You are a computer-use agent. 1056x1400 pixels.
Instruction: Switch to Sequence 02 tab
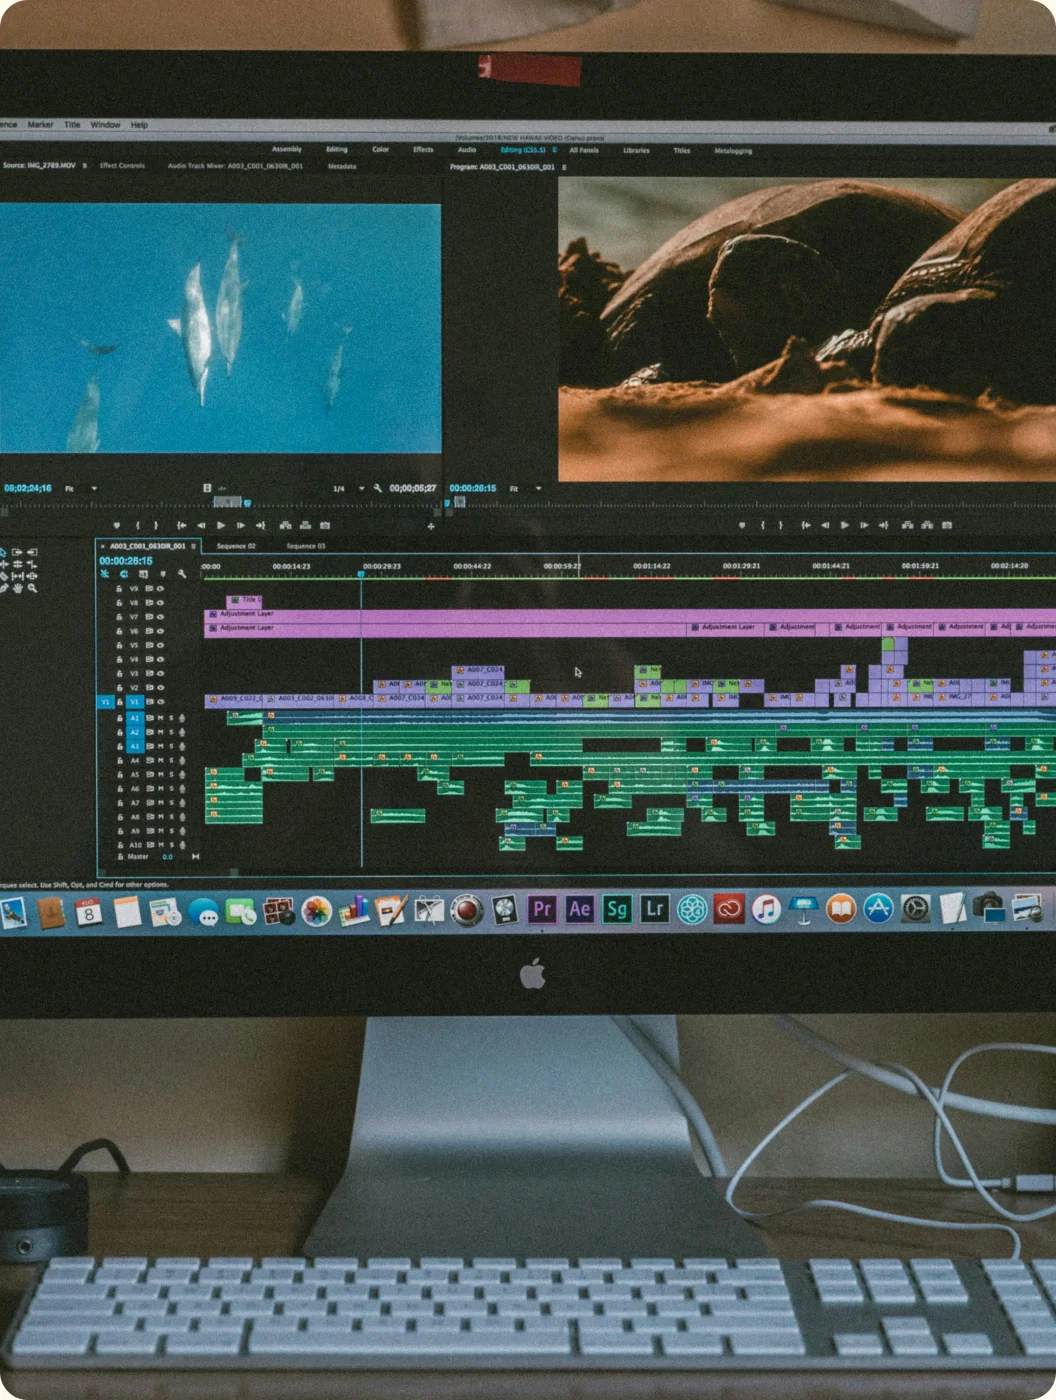(x=236, y=546)
